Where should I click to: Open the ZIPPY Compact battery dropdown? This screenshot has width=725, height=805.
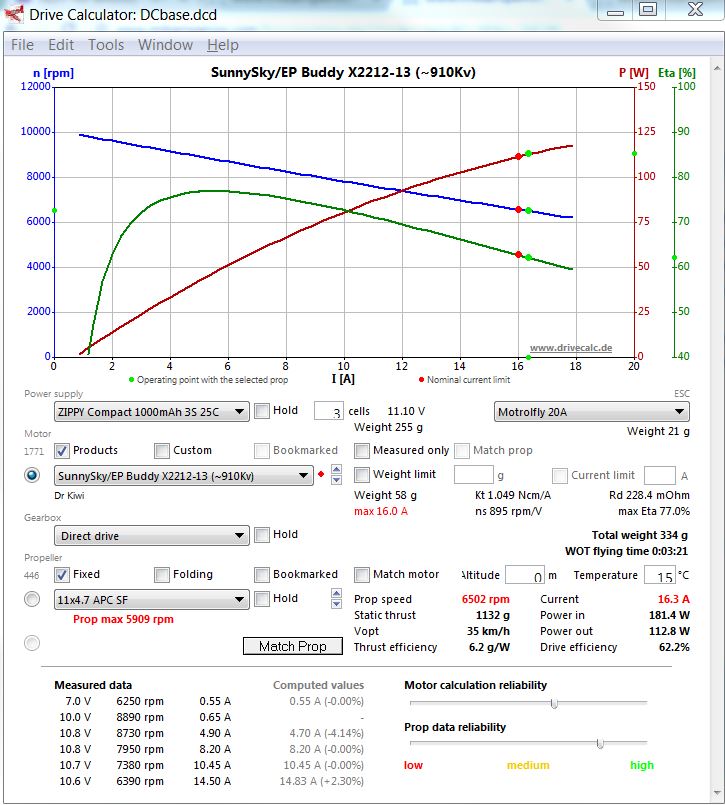pyautogui.click(x=151, y=411)
